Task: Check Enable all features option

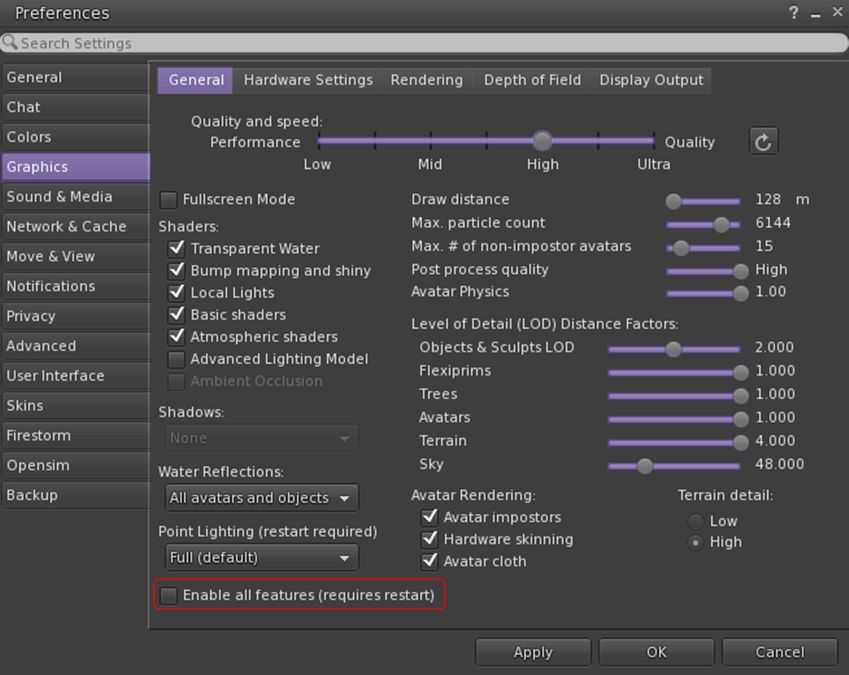Action: click(x=169, y=596)
